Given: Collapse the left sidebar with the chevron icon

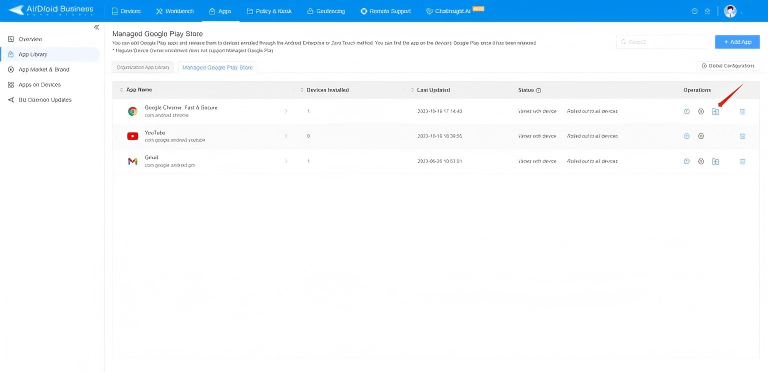Looking at the screenshot, I should 96,27.
